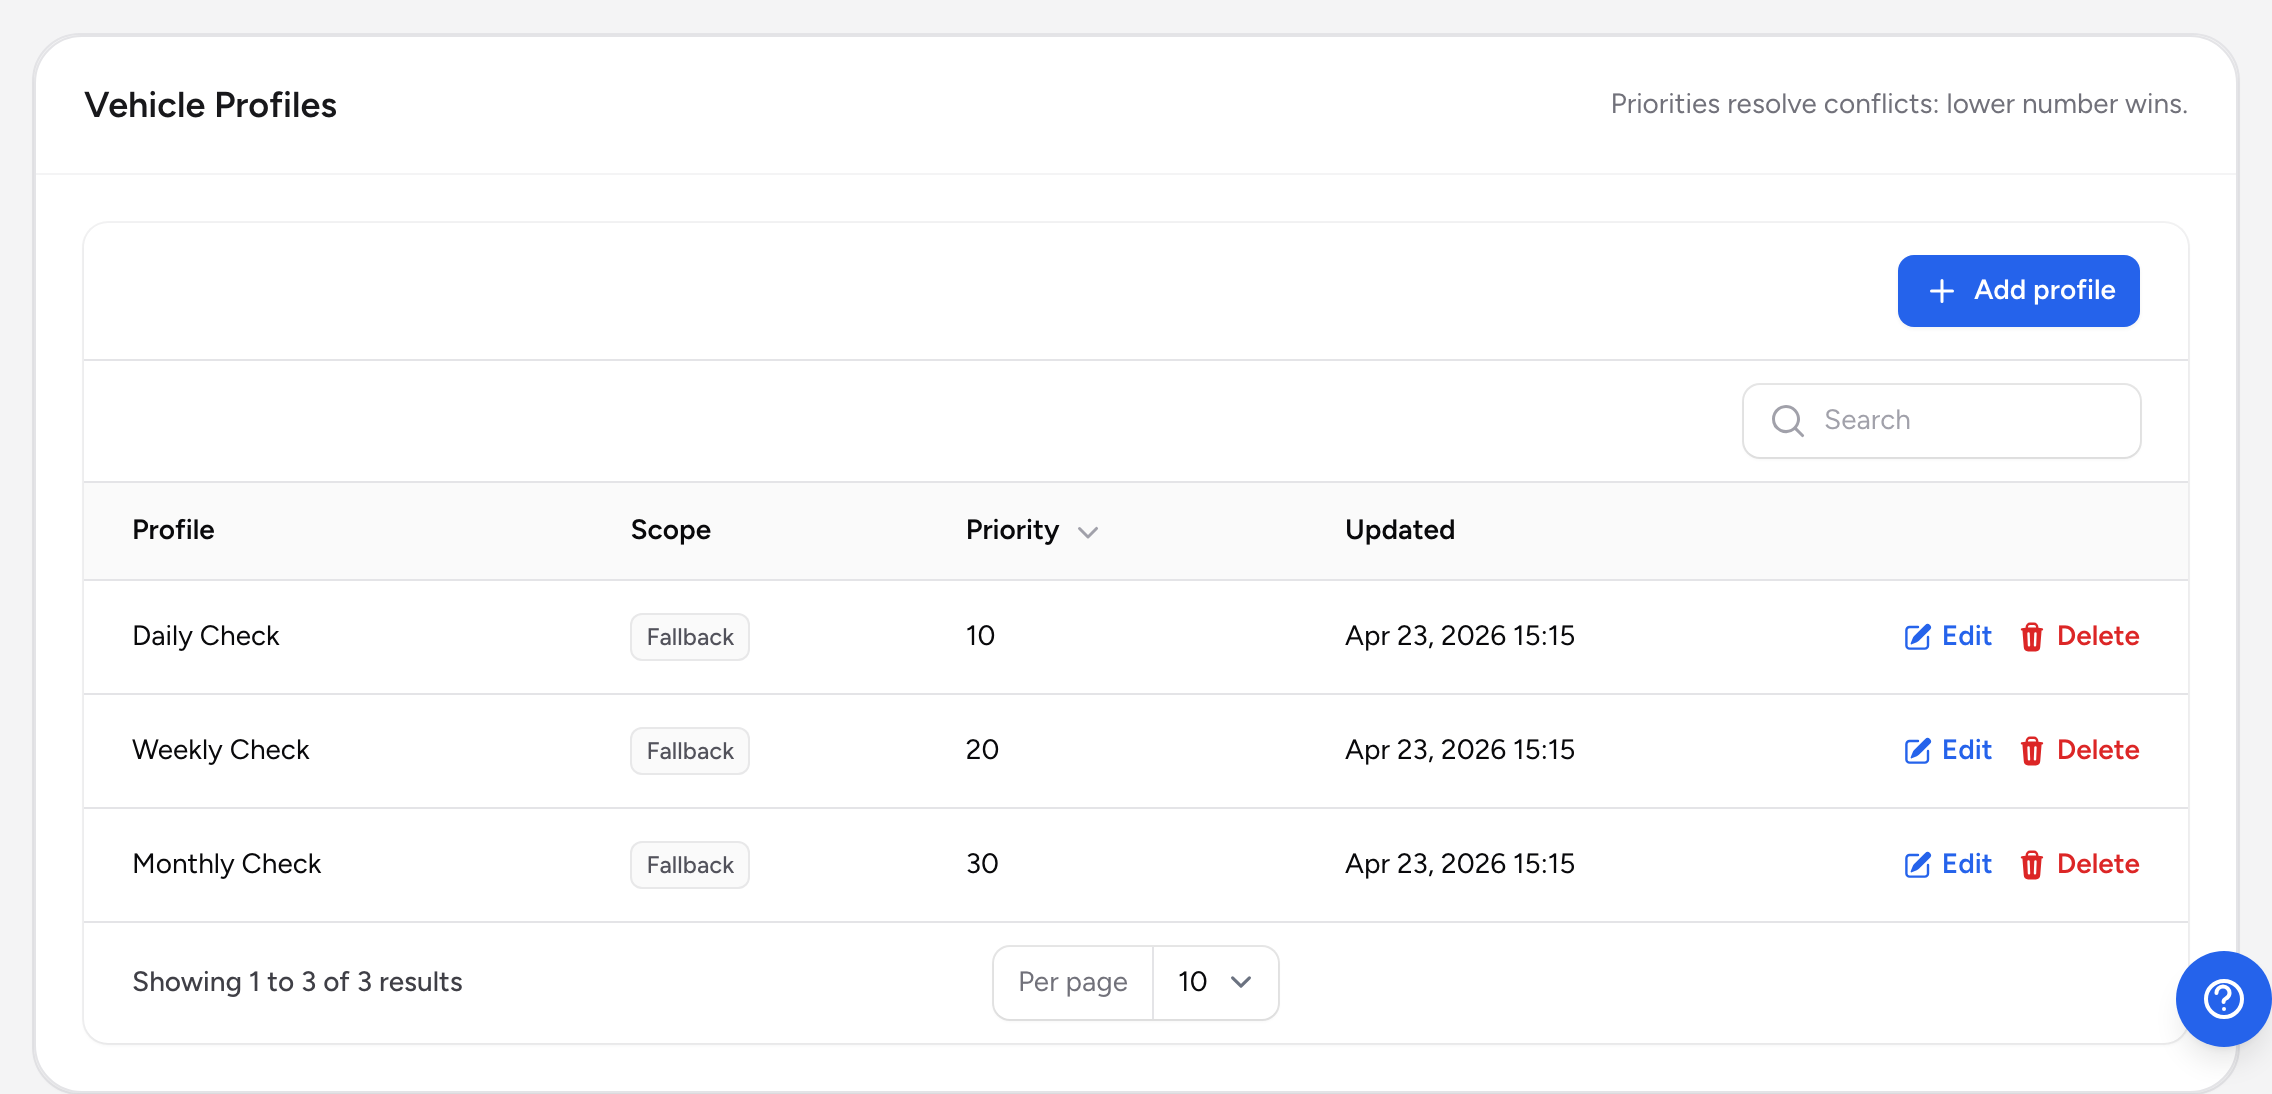
Task: Click the trash icon for Weekly Check
Action: pos(2031,751)
